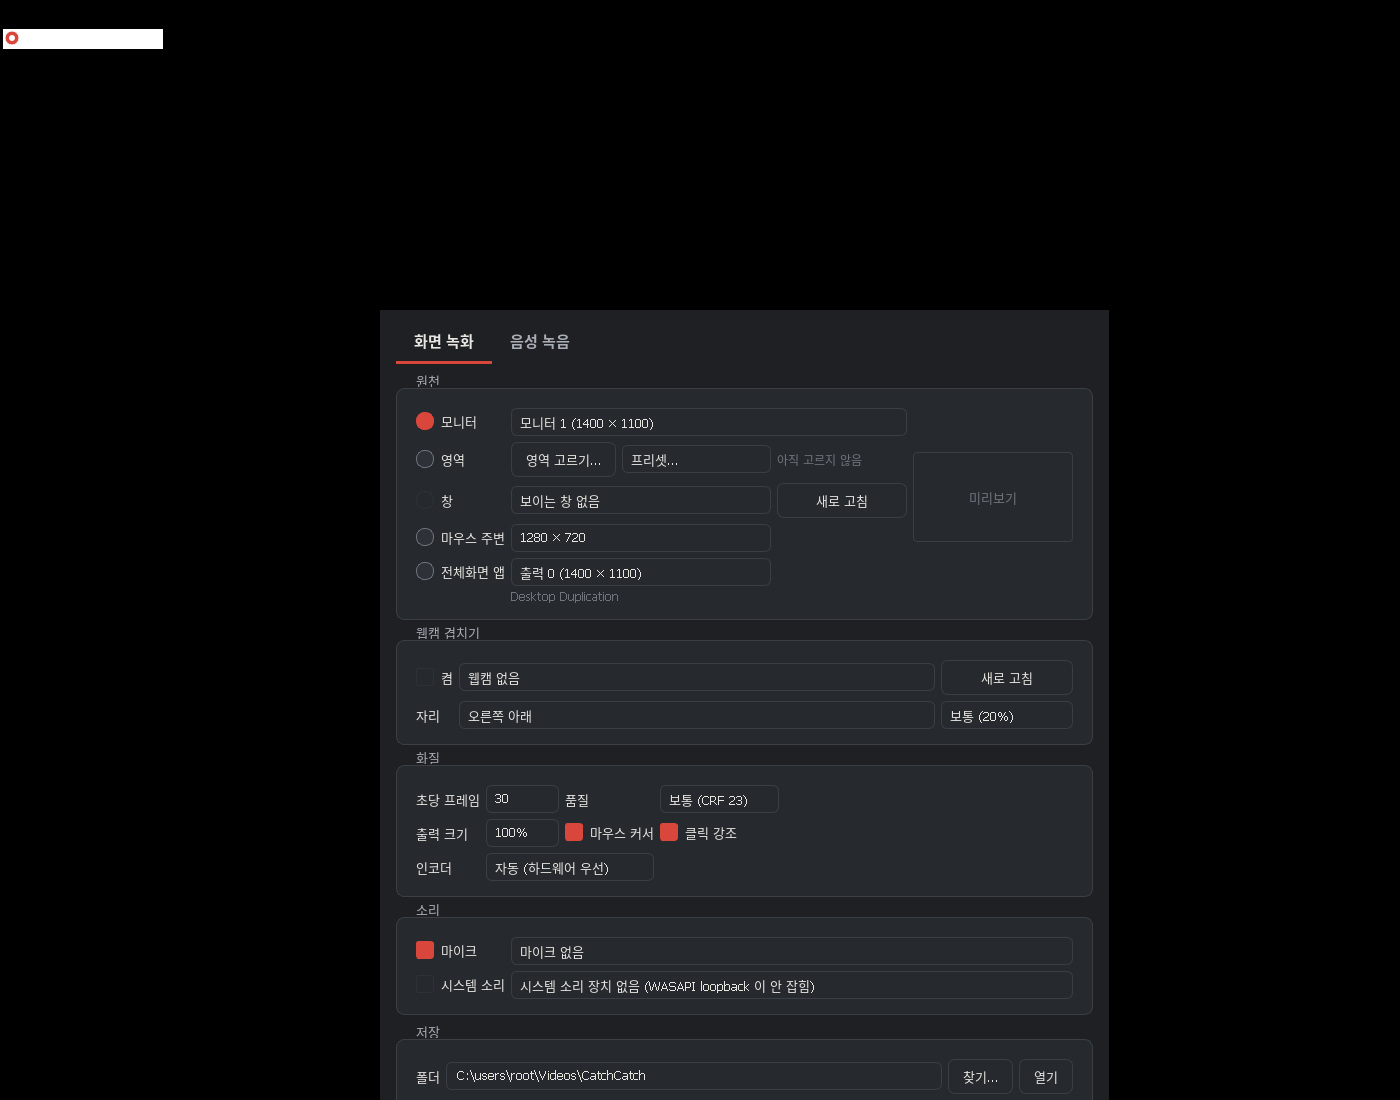Toggle the 마우스 커서 checkbox

[574, 832]
